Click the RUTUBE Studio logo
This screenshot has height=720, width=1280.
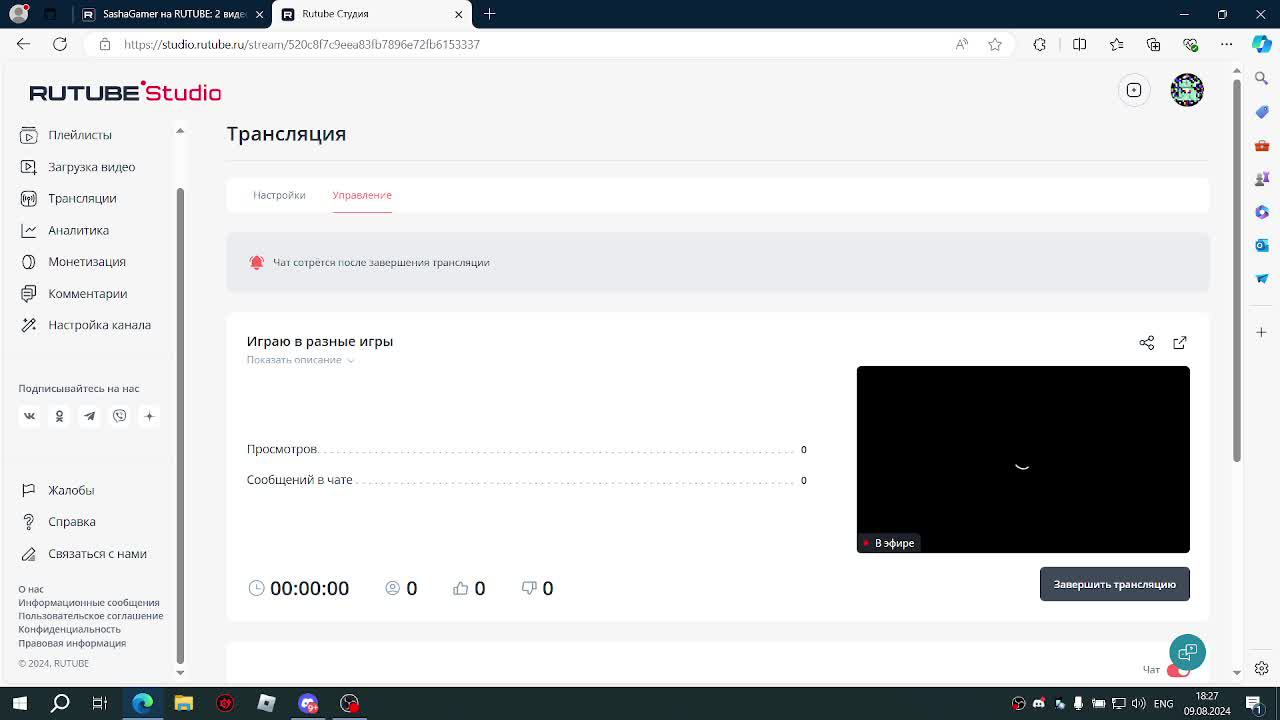click(x=125, y=92)
